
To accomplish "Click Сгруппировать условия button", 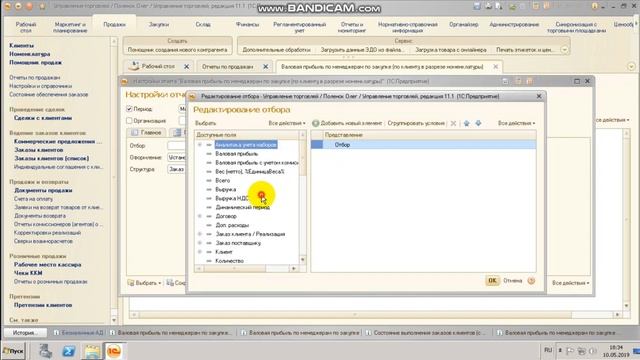I will coord(416,123).
